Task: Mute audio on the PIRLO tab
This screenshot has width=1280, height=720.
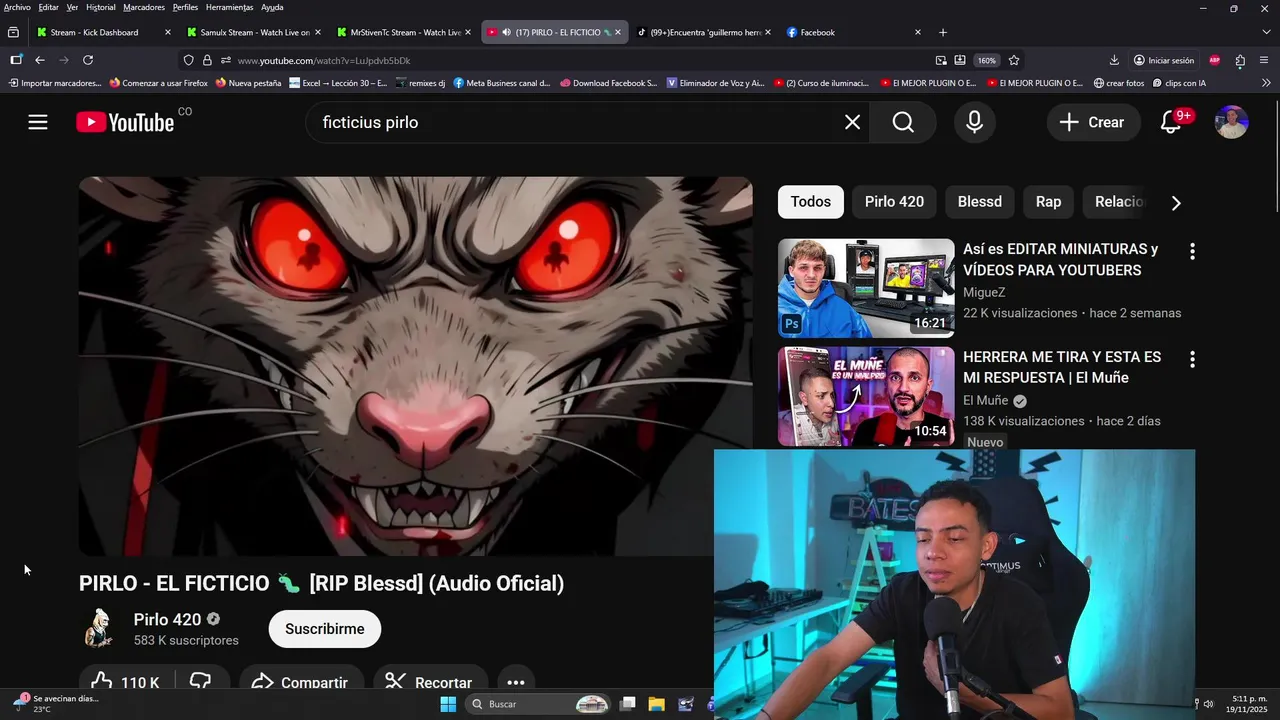Action: tap(506, 32)
